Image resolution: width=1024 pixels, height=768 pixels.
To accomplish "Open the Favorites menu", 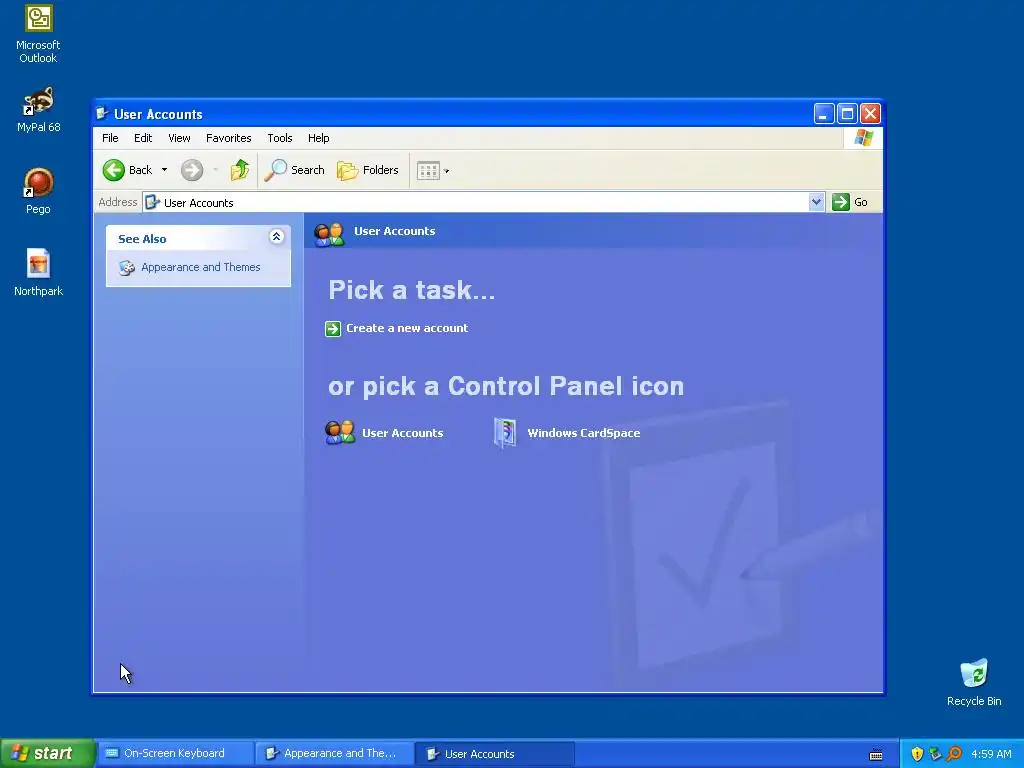I will (229, 138).
